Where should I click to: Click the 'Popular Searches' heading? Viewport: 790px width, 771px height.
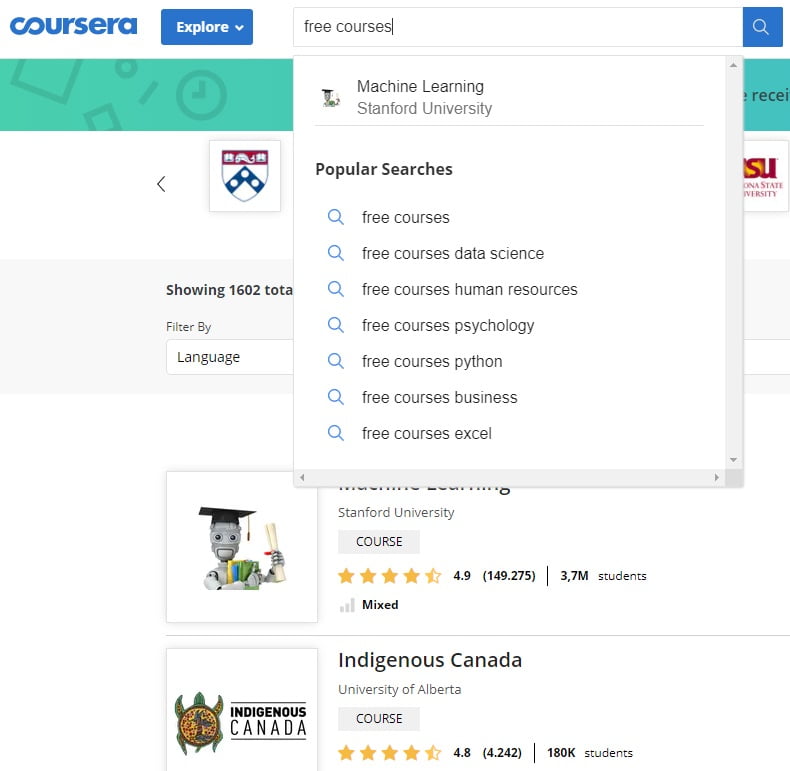(x=384, y=169)
